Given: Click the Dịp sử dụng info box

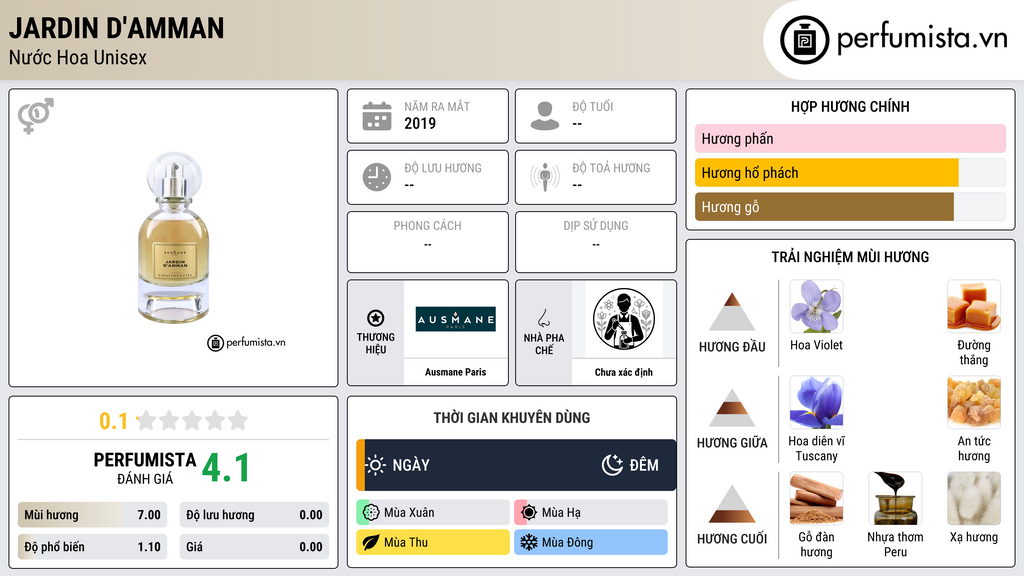Looking at the screenshot, I should click(596, 242).
